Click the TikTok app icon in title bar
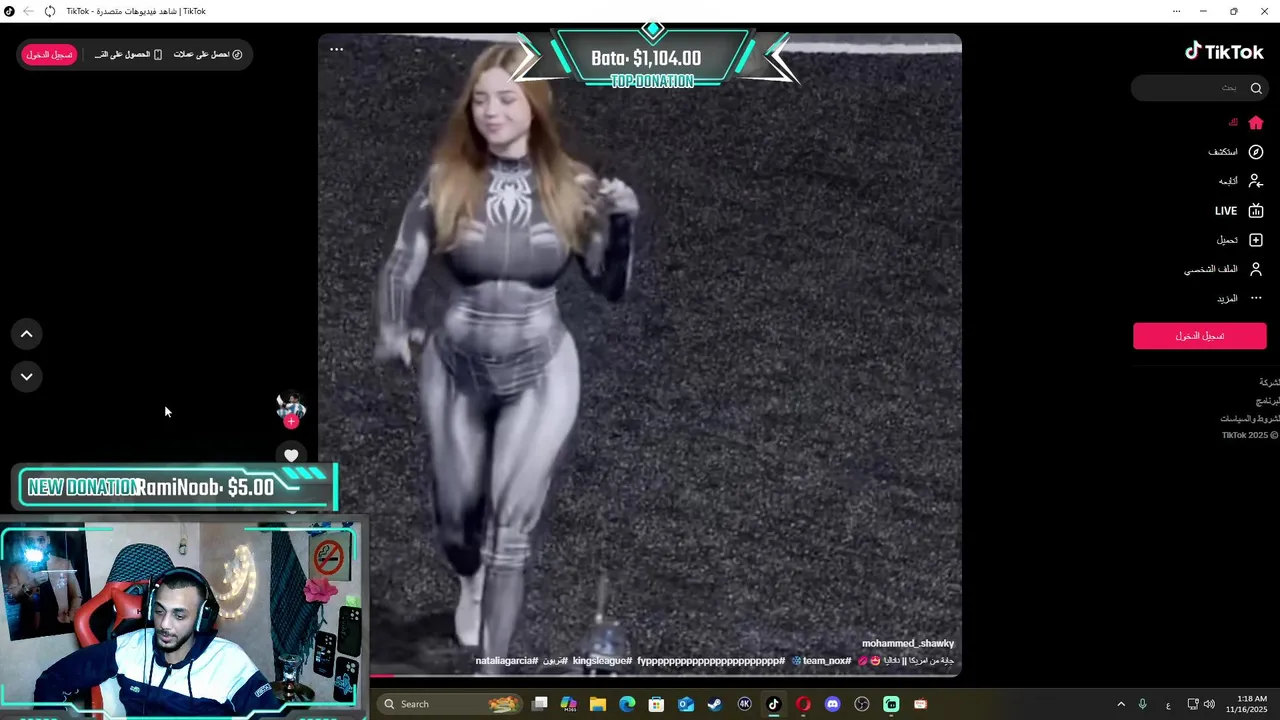The image size is (1280, 720). [x=9, y=11]
